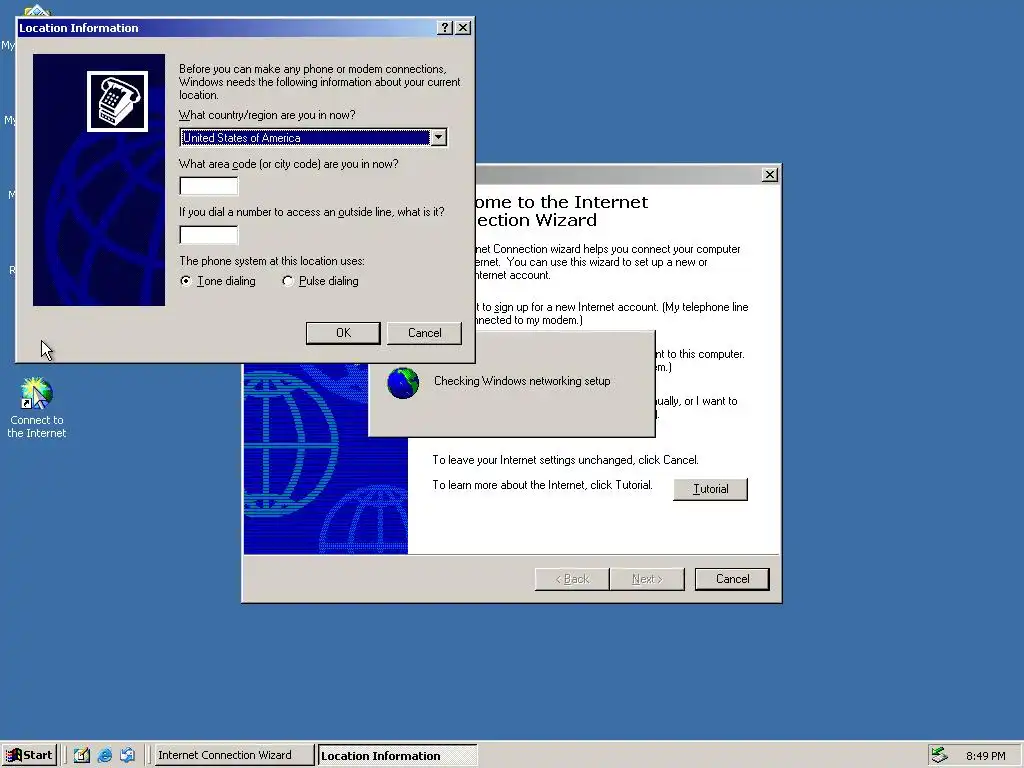Viewport: 1024px width, 768px height.
Task: Click the Back button in the wizard
Action: 572,579
